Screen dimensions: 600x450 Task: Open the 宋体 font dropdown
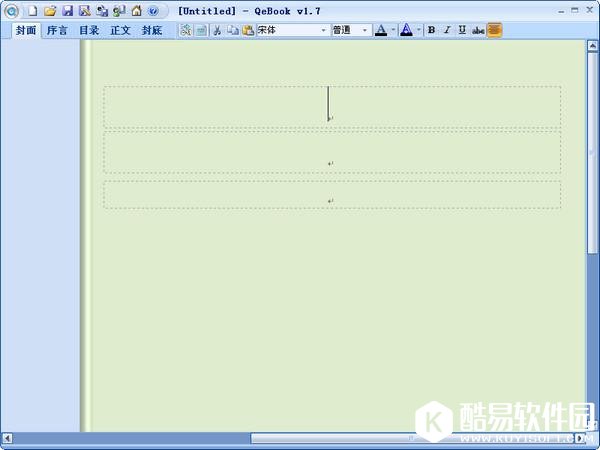pos(324,30)
